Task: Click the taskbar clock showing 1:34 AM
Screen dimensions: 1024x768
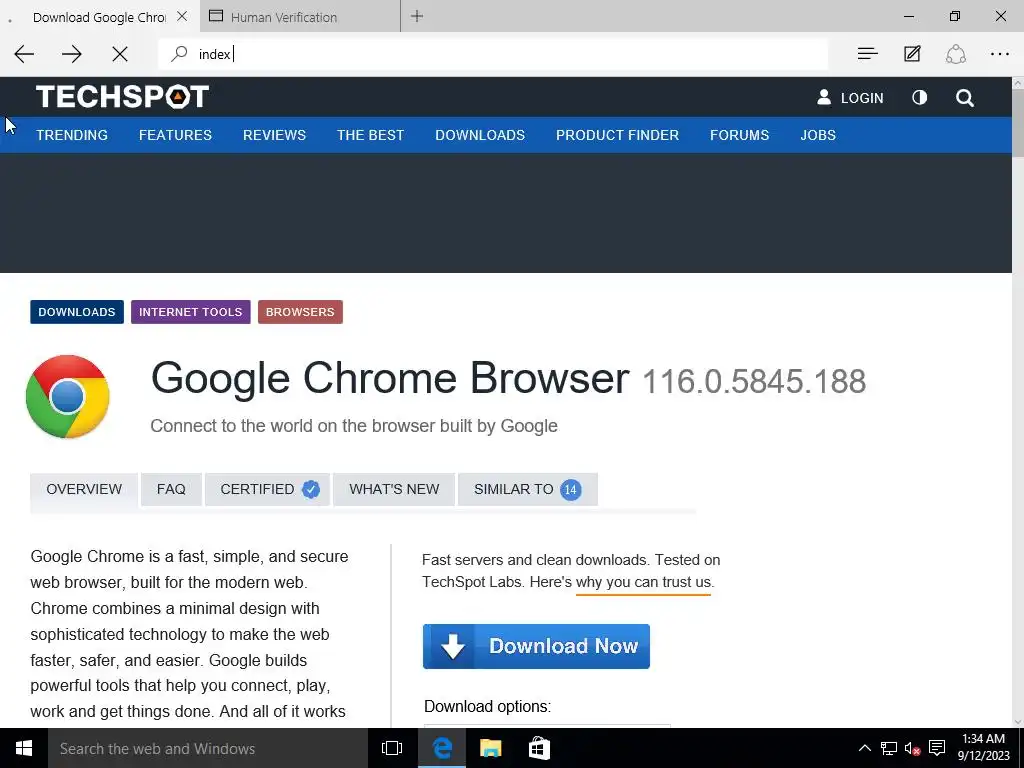Action: (984, 748)
